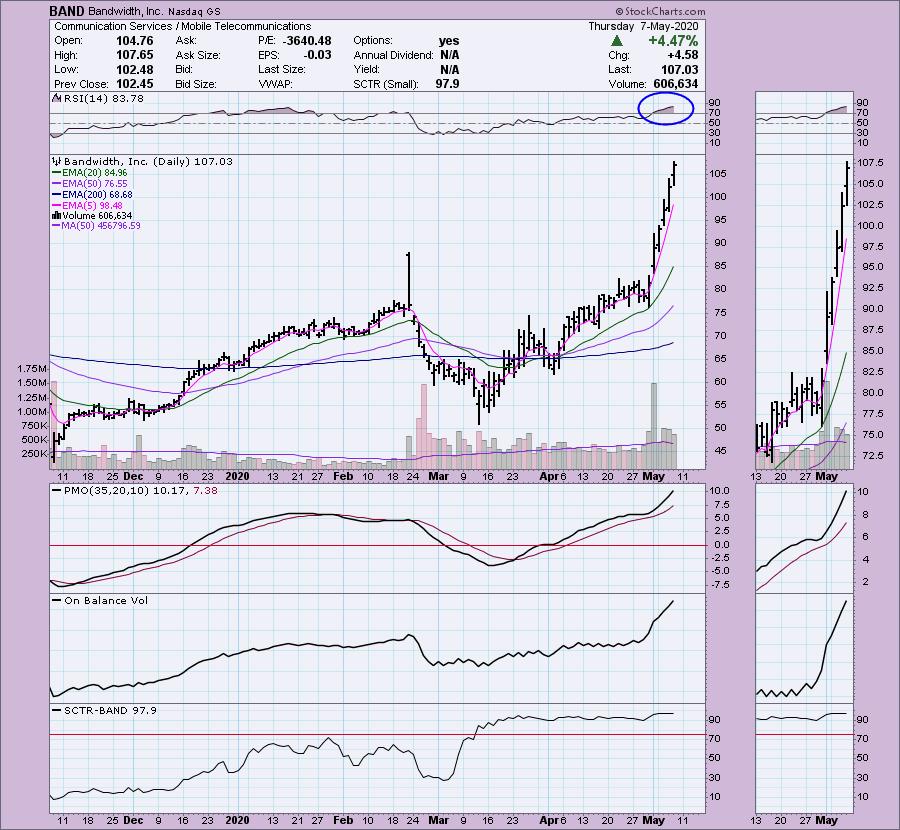Click the February 24 price spike bar
This screenshot has width=900, height=830.
point(408,280)
